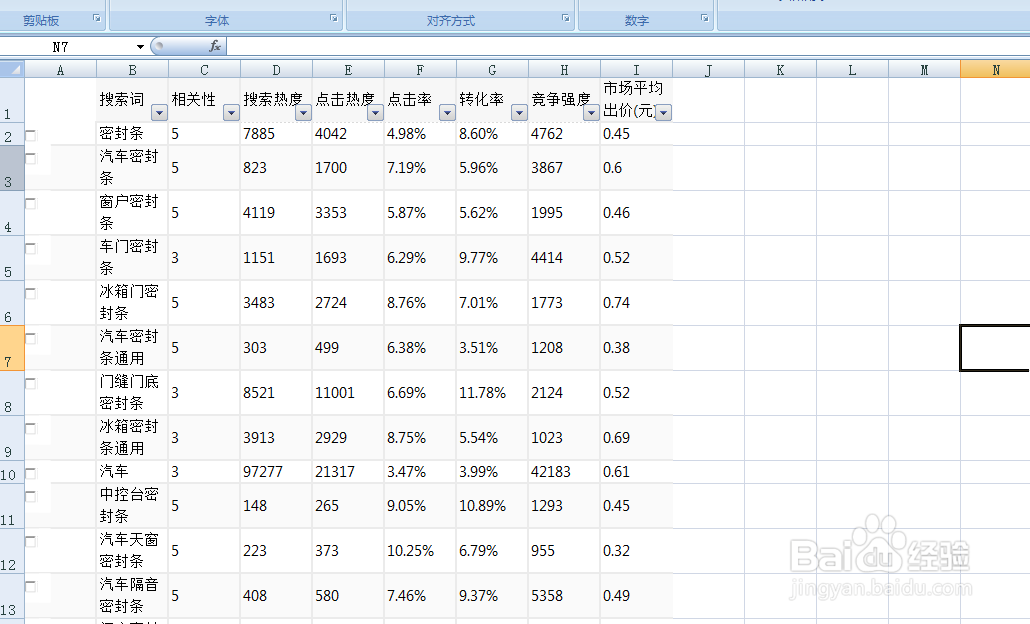
Task: Select row 7 header
Action: pyautogui.click(x=12, y=348)
